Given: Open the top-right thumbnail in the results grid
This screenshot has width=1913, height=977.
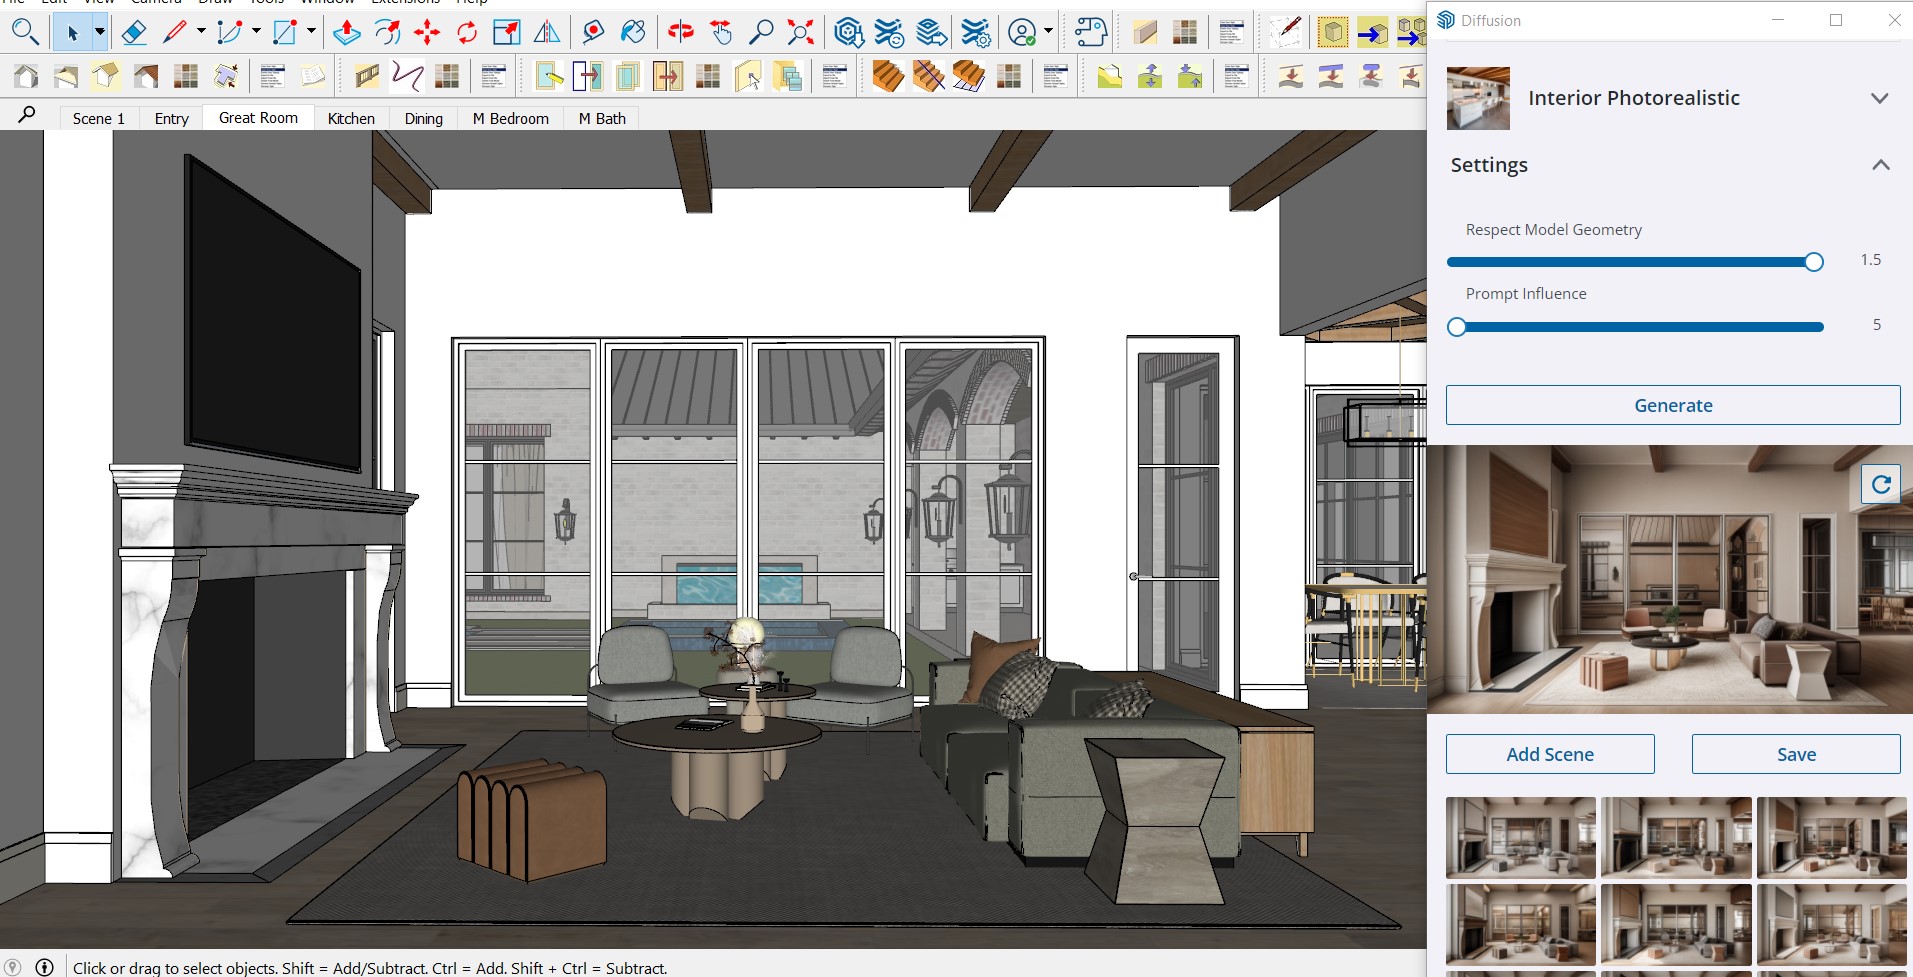Looking at the screenshot, I should (1832, 837).
